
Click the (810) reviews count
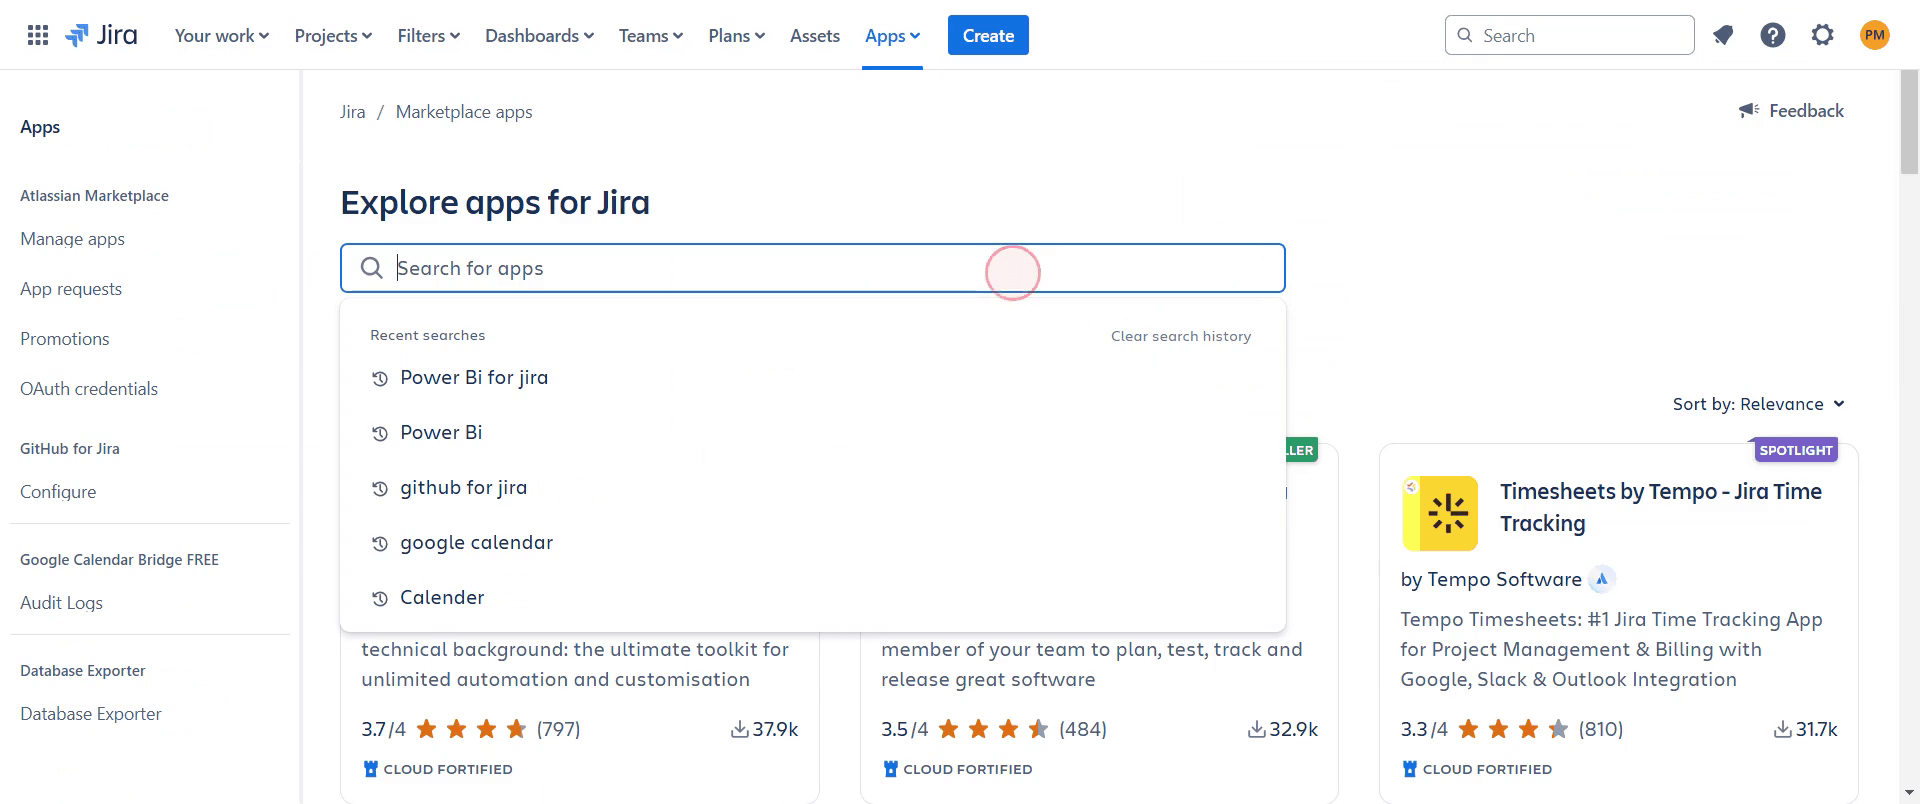1601,729
